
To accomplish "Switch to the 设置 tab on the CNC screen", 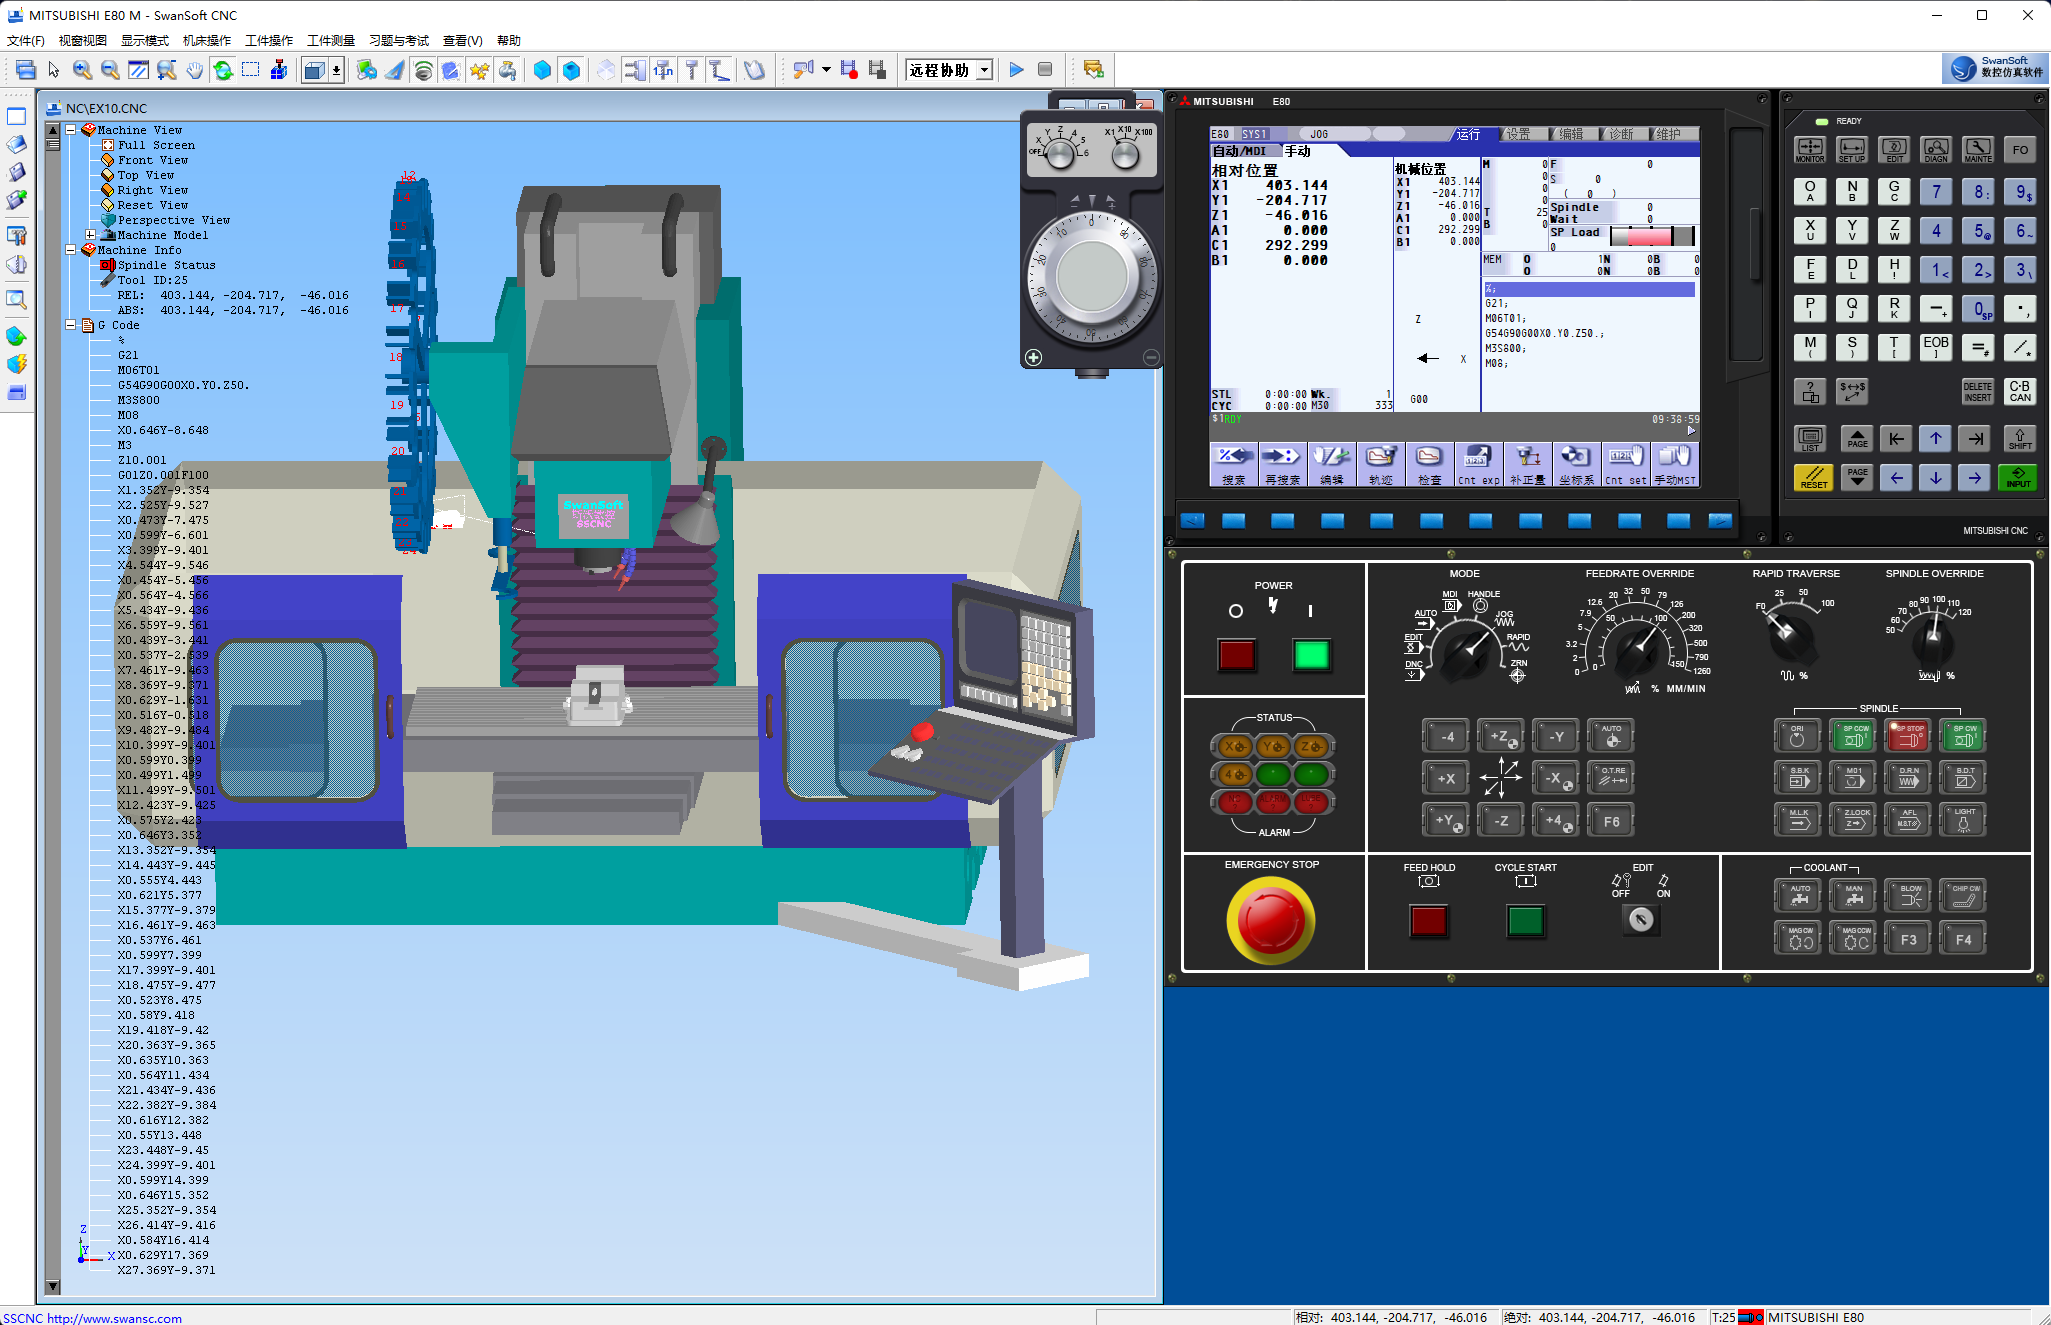I will pos(1518,134).
